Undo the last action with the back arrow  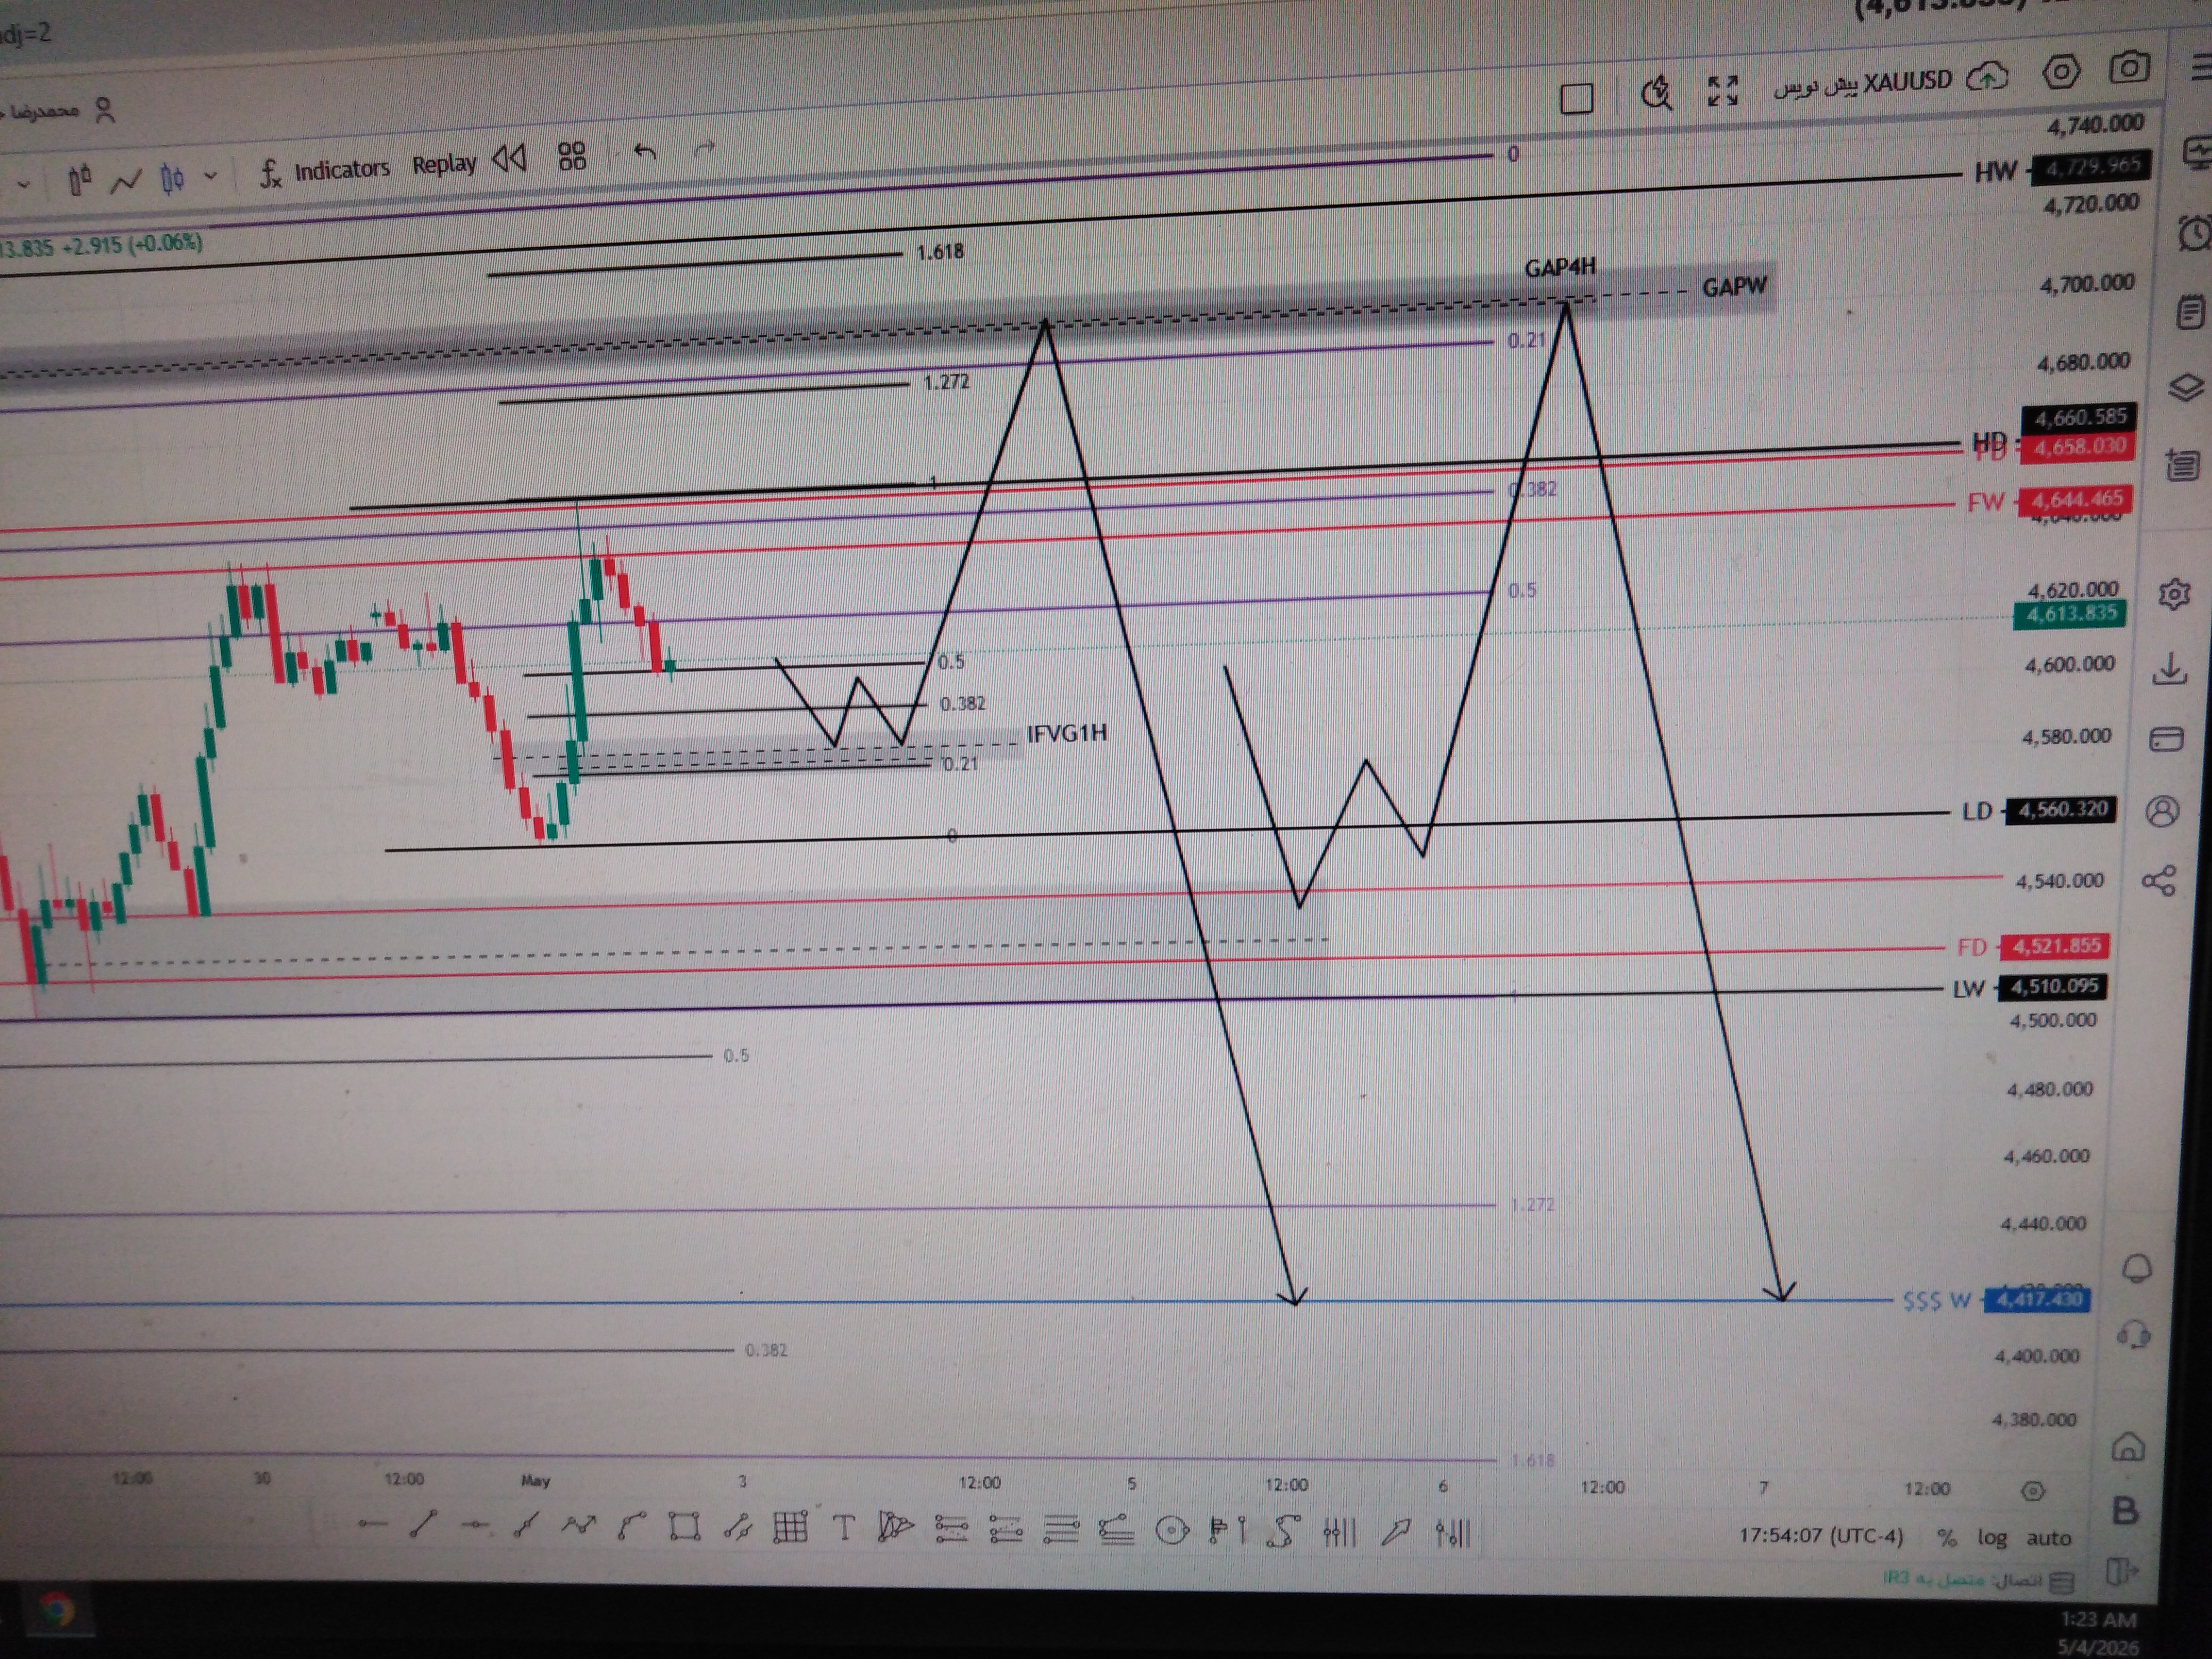coord(645,151)
